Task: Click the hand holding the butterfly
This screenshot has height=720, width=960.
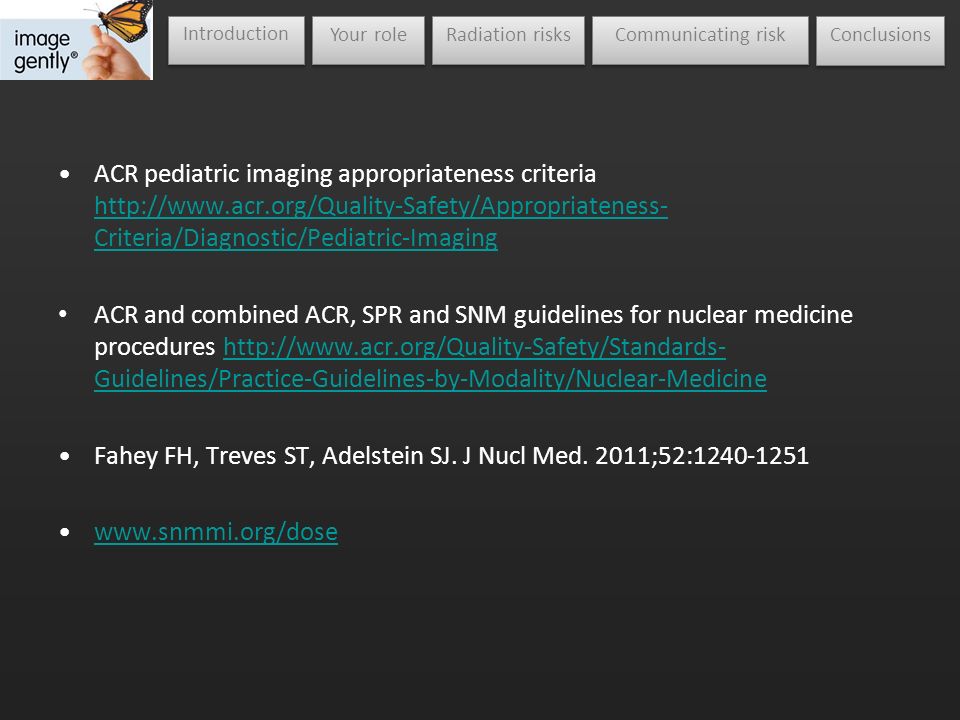Action: point(111,58)
